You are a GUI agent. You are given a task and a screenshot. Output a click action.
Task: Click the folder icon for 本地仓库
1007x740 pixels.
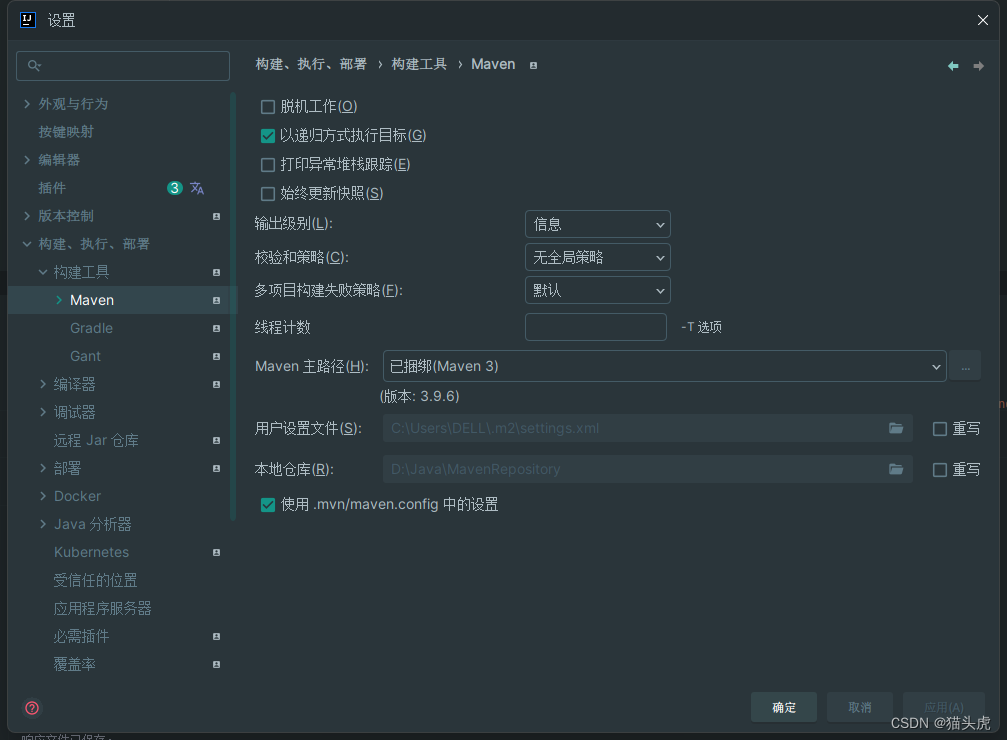pyautogui.click(x=896, y=470)
